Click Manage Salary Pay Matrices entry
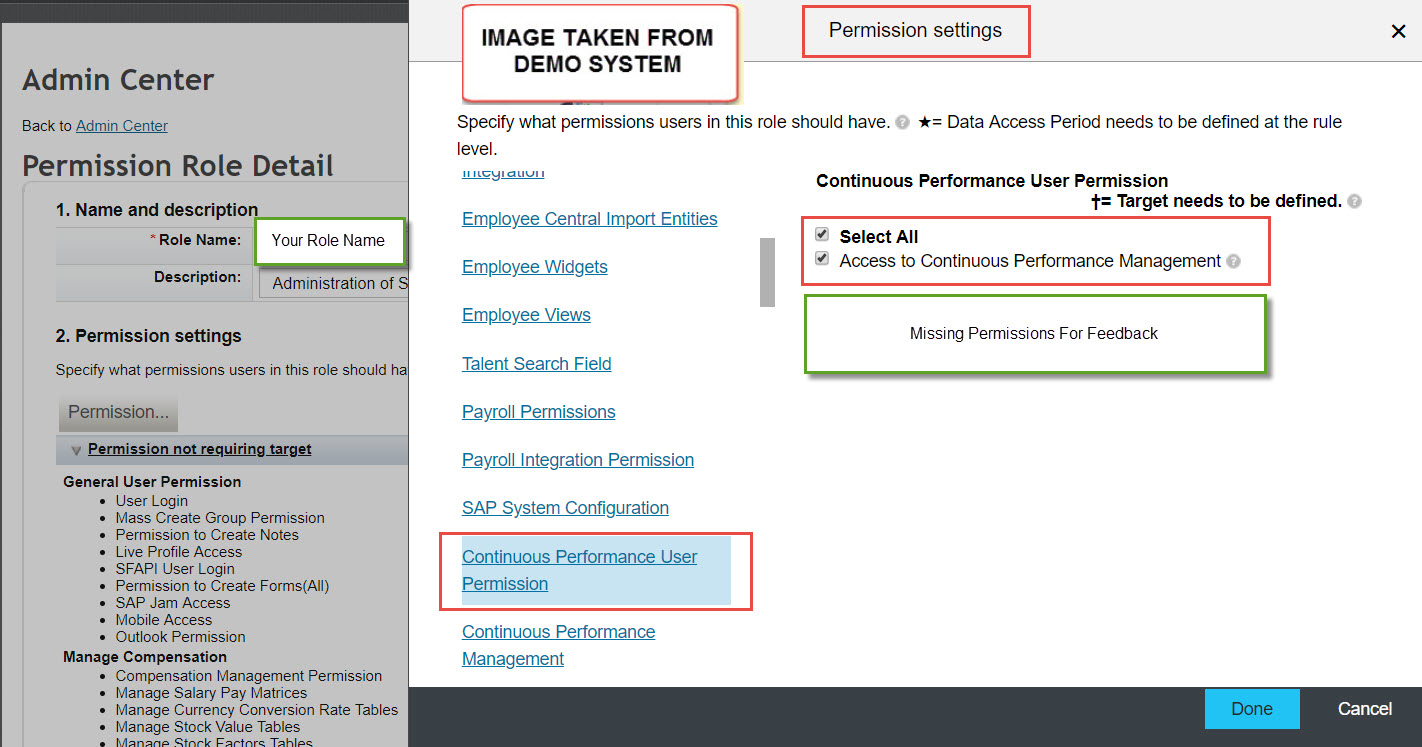Screen dimensions: 1422x747 tap(211, 693)
